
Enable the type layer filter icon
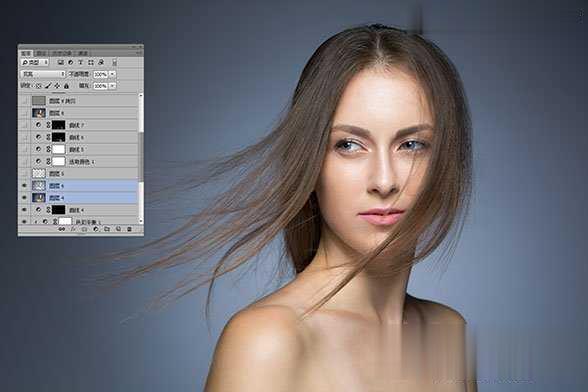click(80, 62)
